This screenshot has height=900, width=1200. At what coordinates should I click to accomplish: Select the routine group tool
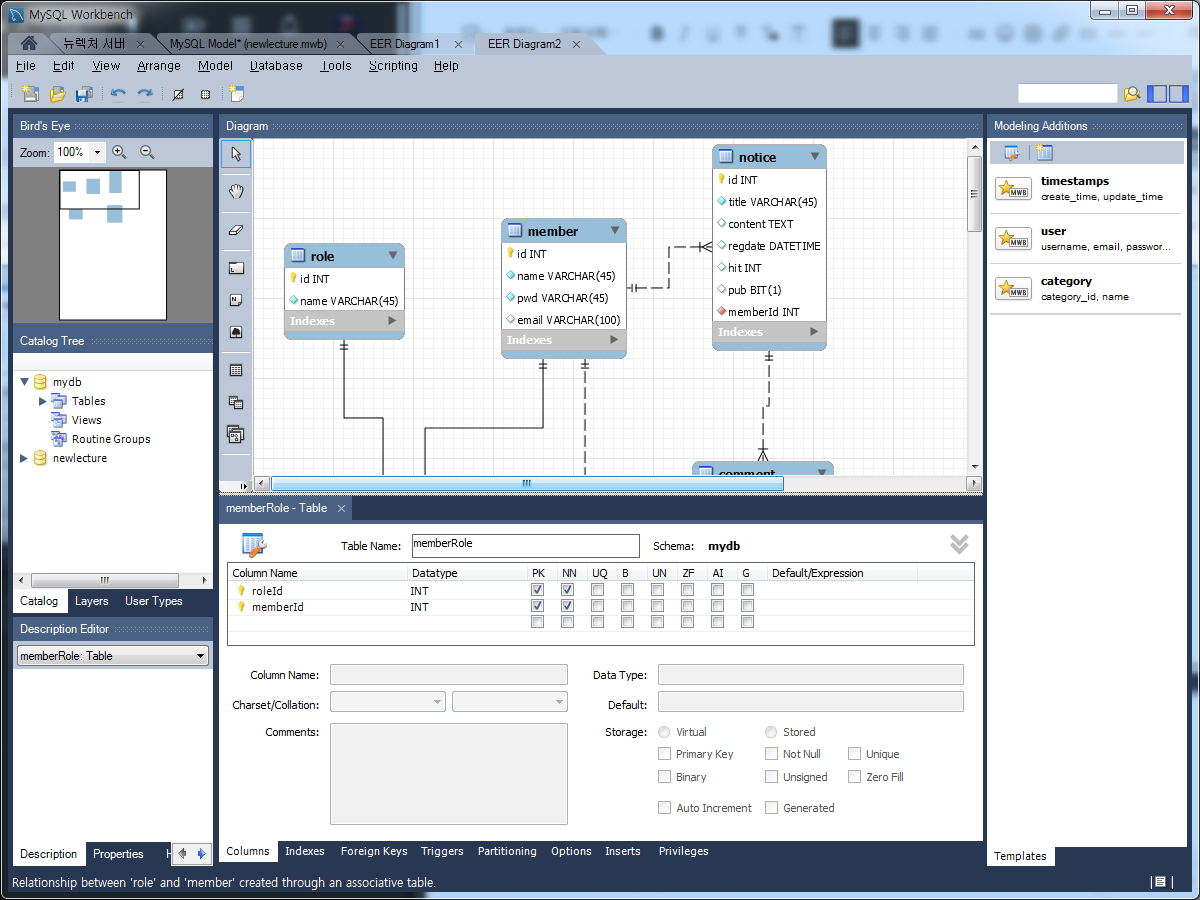point(236,434)
